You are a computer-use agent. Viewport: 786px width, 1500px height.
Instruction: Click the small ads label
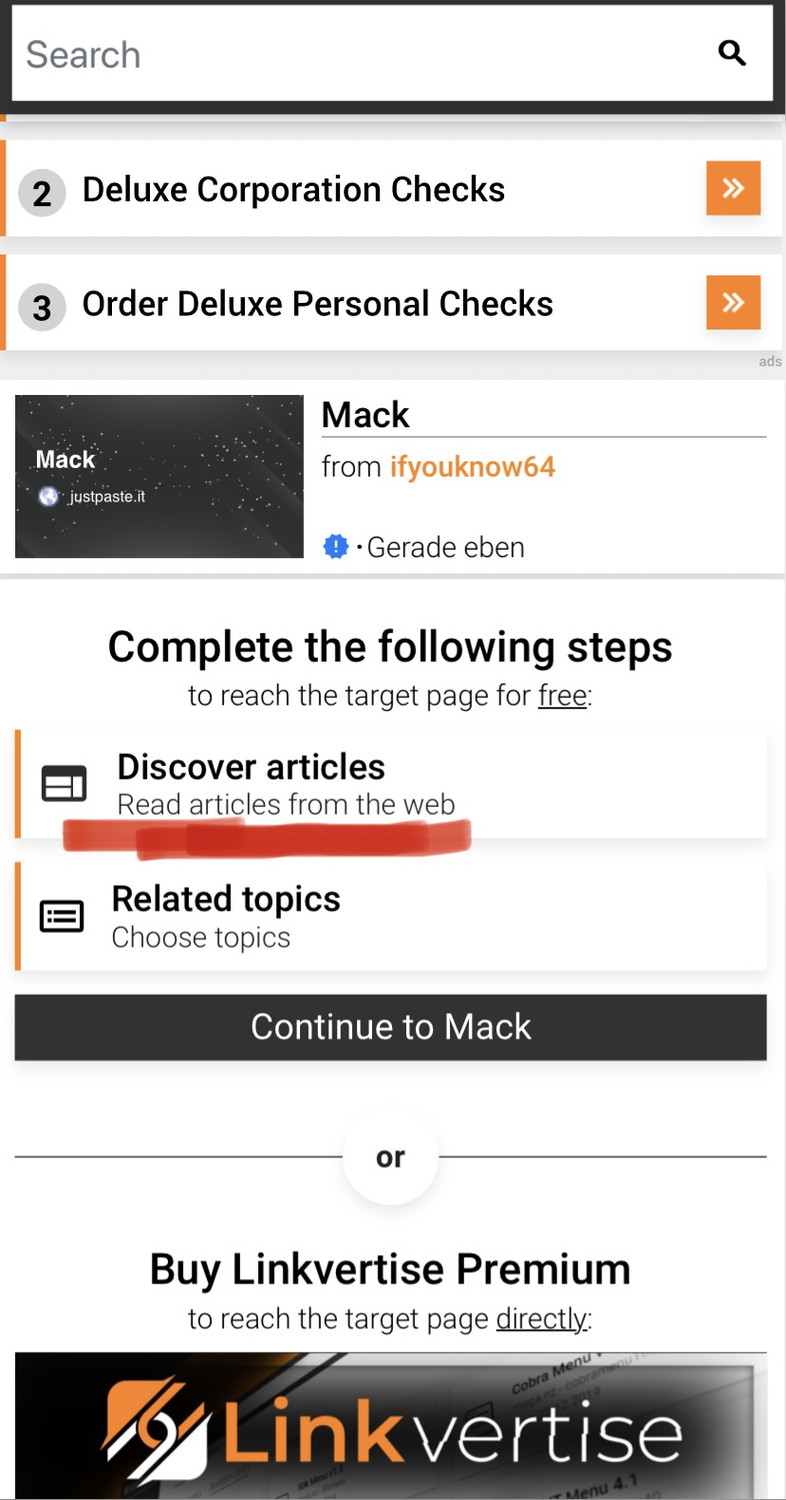[770, 361]
